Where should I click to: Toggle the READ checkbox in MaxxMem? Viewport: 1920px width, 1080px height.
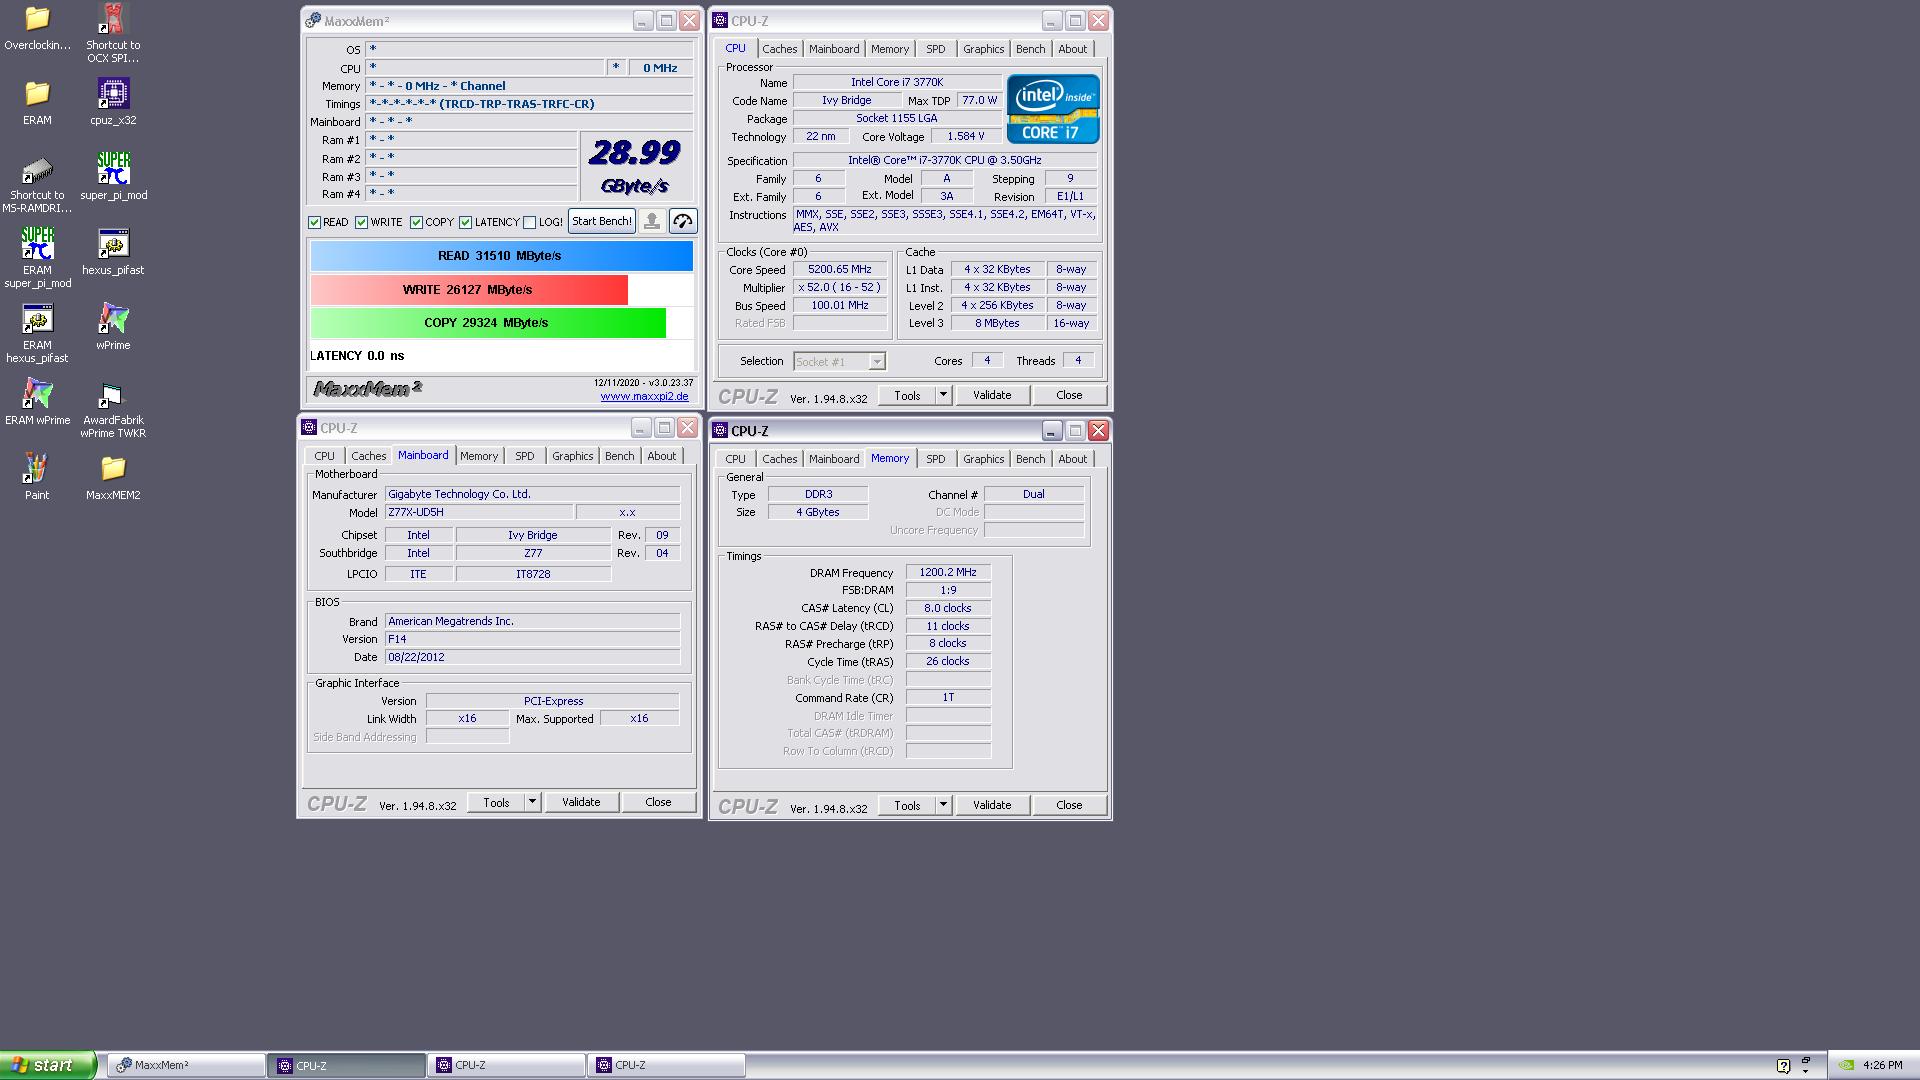(314, 222)
